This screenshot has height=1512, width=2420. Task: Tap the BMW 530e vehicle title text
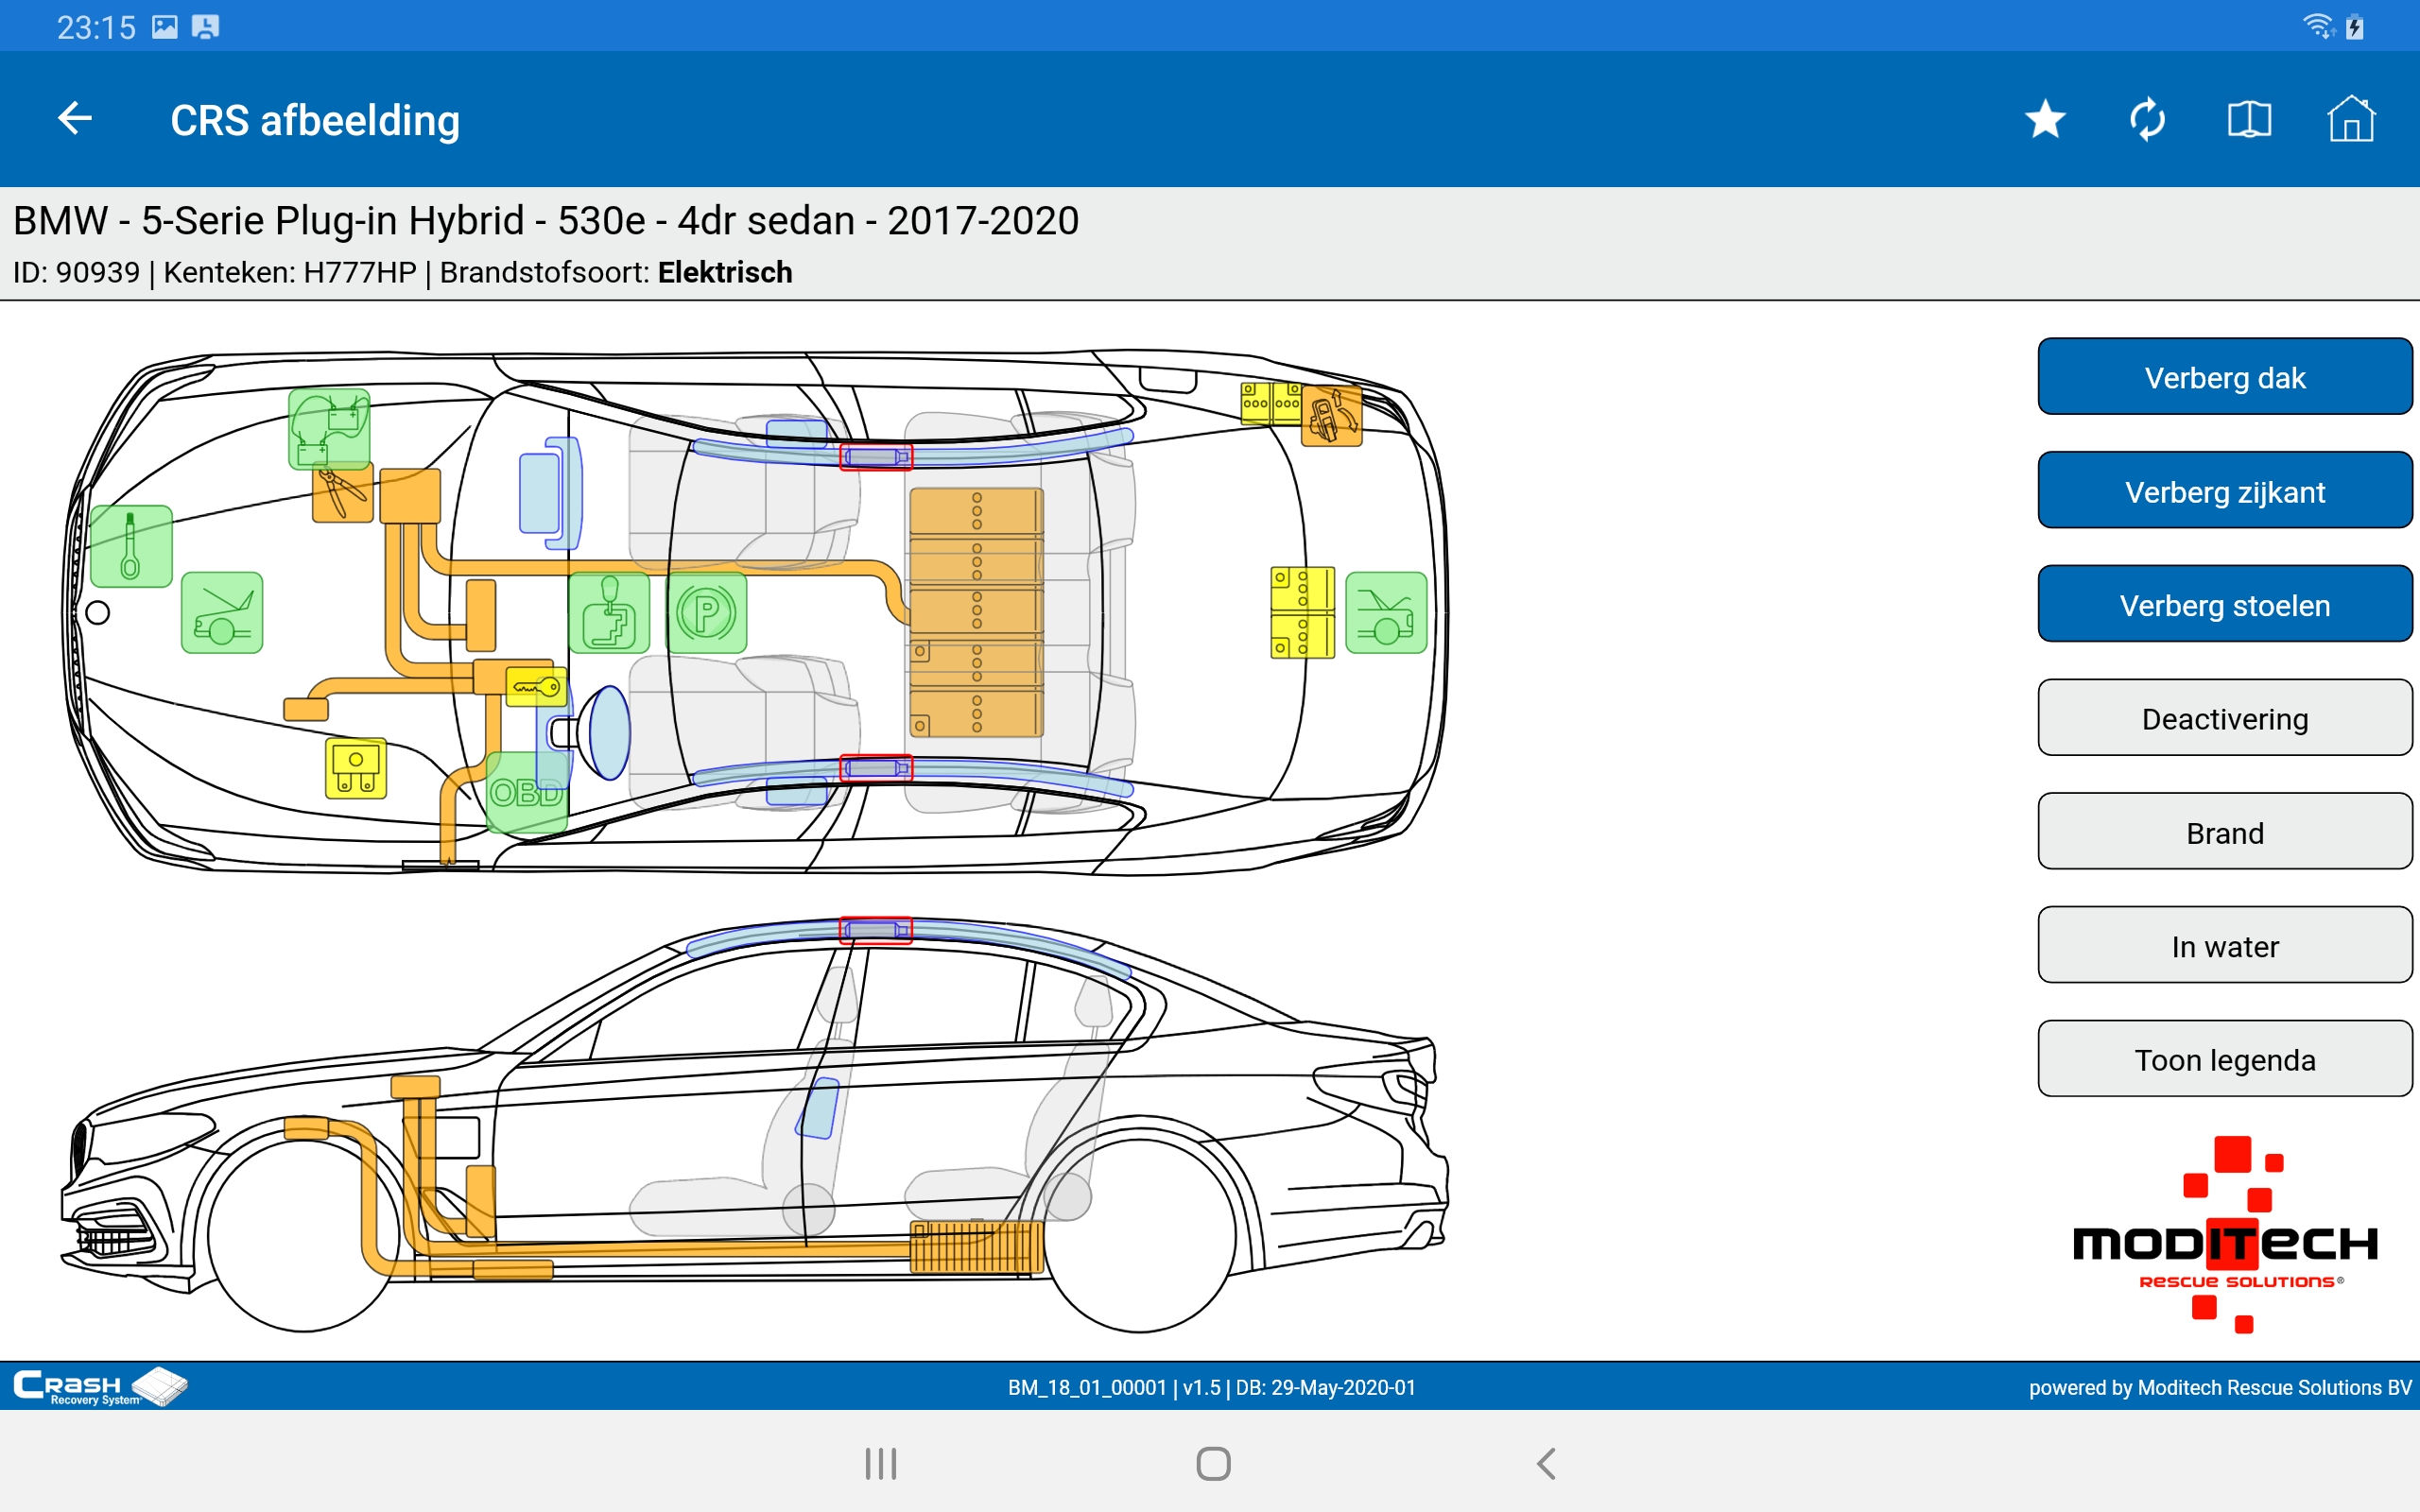[546, 220]
